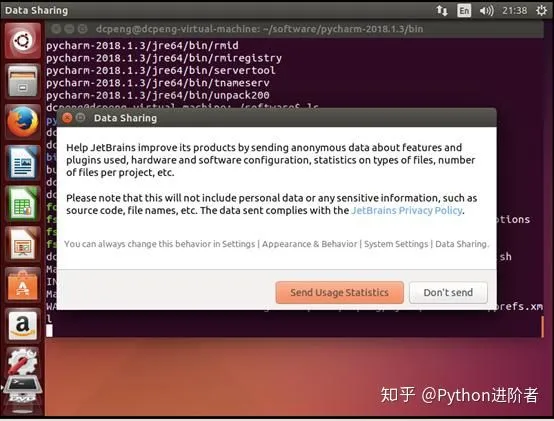Open the session power gear menu
The width and height of the screenshot is (554, 421).
point(541,11)
